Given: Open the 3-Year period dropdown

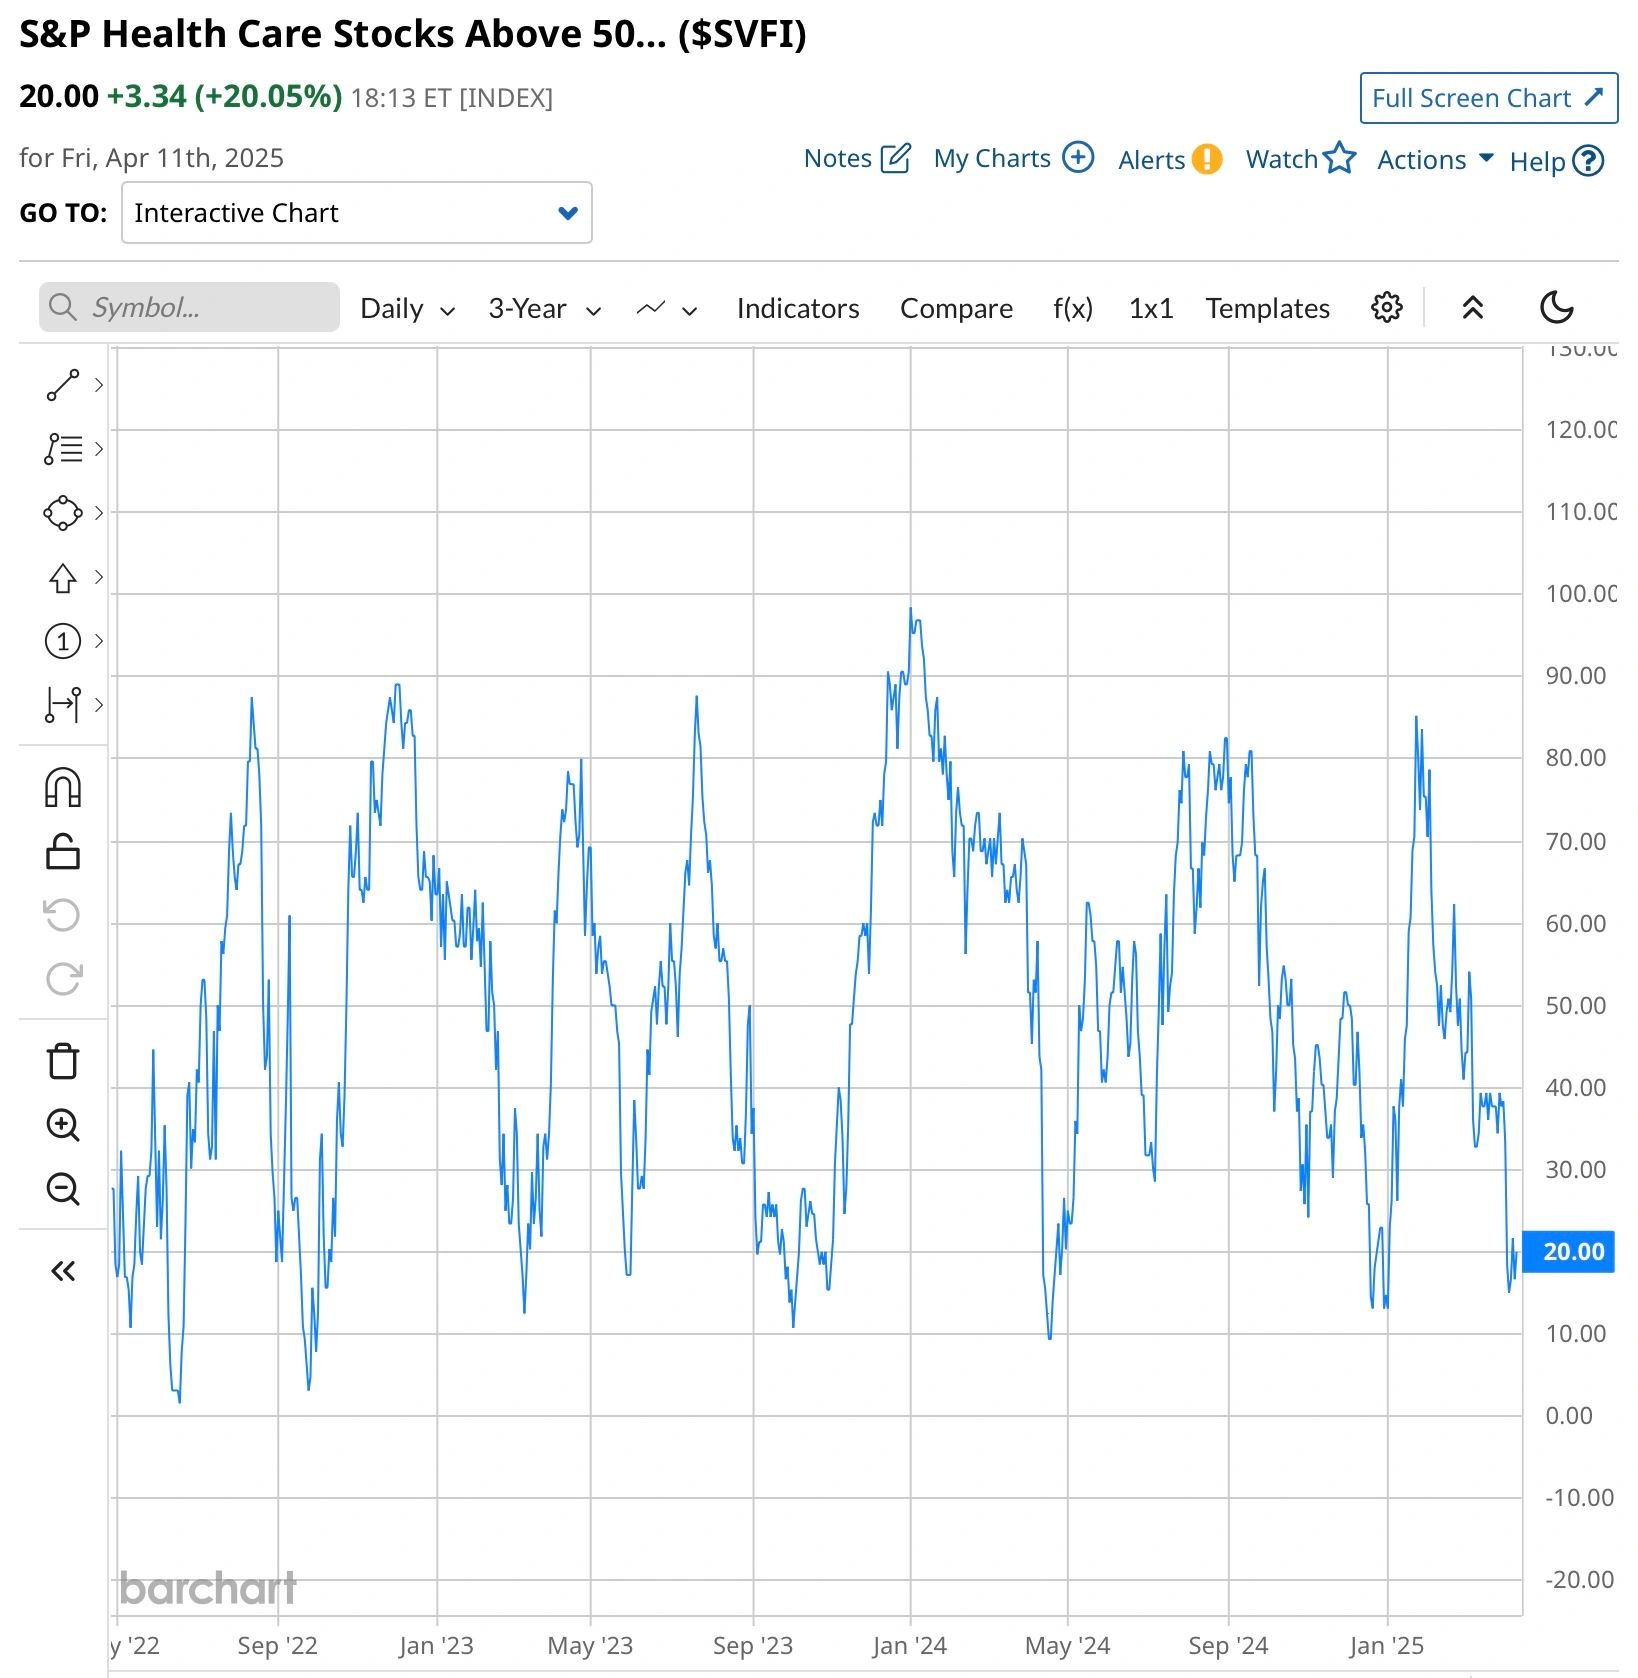Looking at the screenshot, I should point(544,308).
